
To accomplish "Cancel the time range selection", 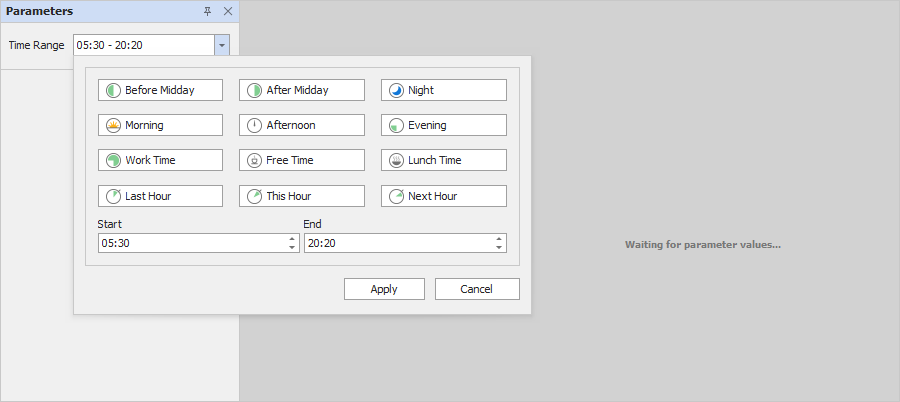I will 477,289.
